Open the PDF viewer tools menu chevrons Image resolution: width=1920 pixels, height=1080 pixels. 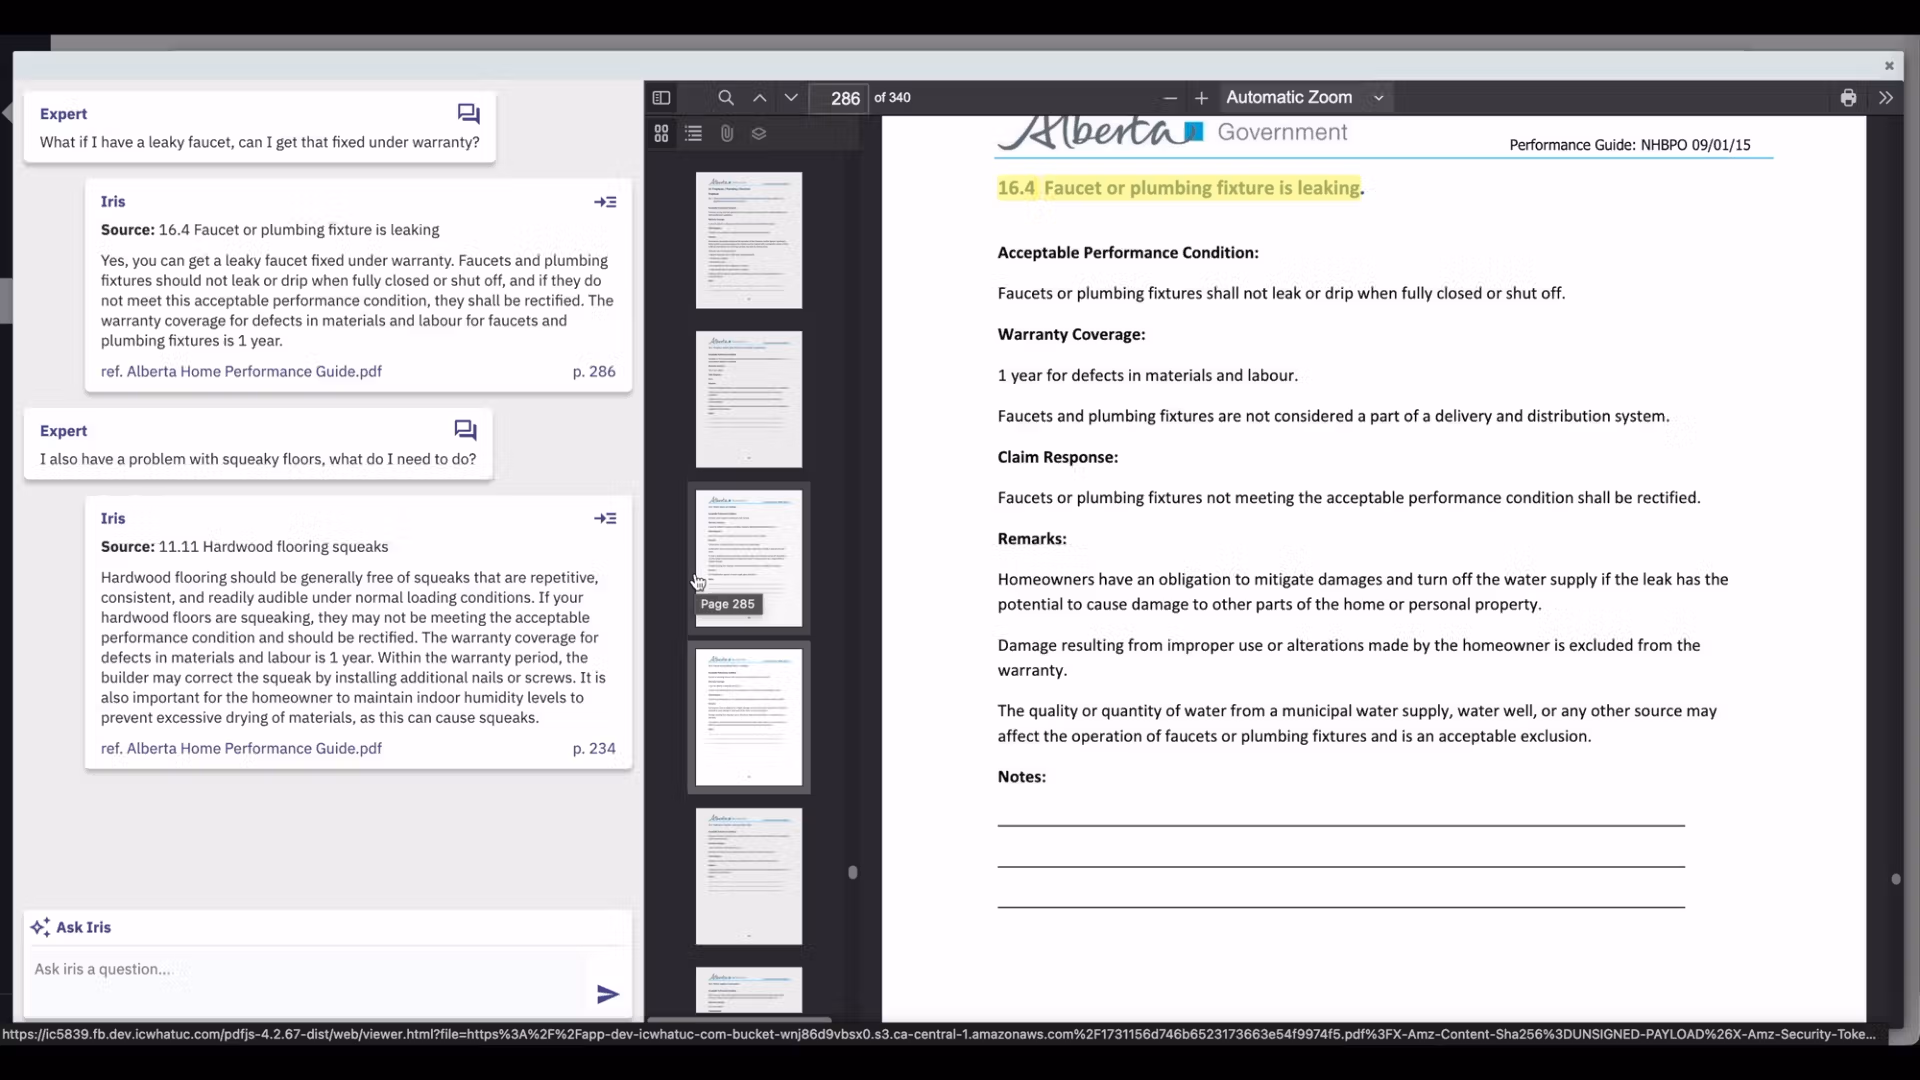(1886, 98)
